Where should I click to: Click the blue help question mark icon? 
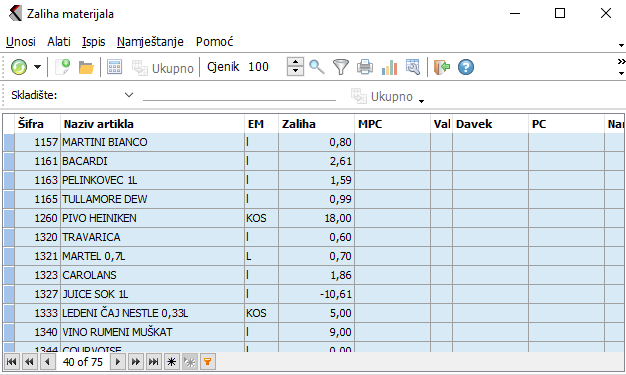coord(466,67)
